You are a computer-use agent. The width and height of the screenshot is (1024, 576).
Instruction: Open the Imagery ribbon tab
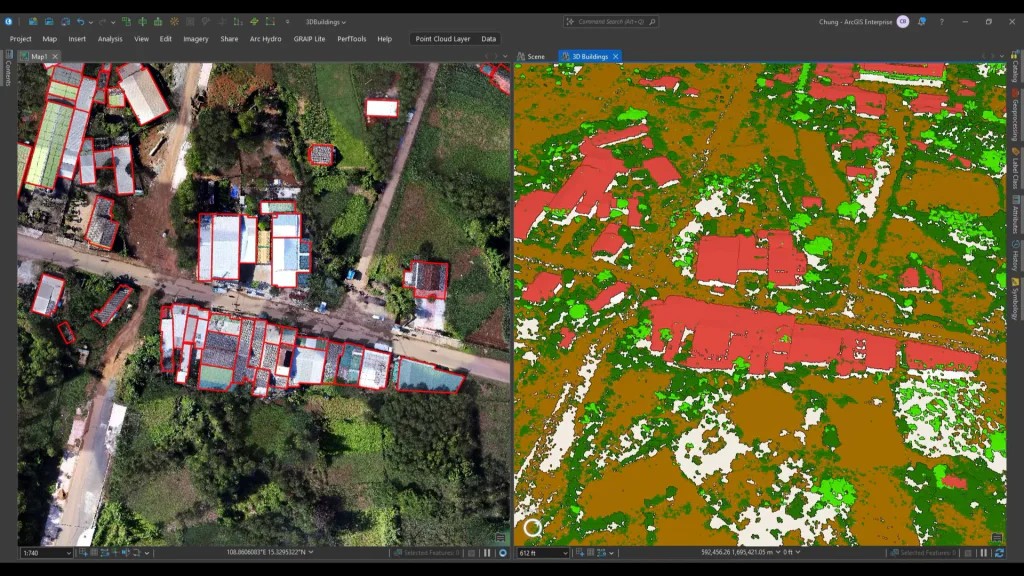[195, 39]
